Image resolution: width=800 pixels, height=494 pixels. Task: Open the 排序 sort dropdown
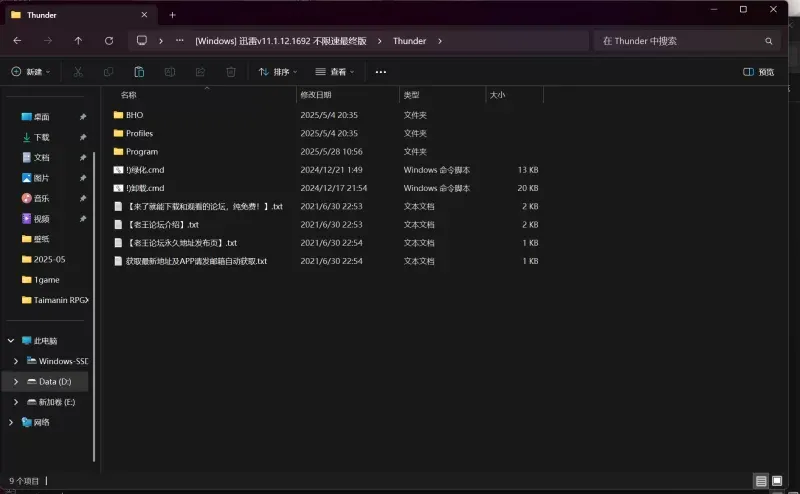(x=279, y=72)
